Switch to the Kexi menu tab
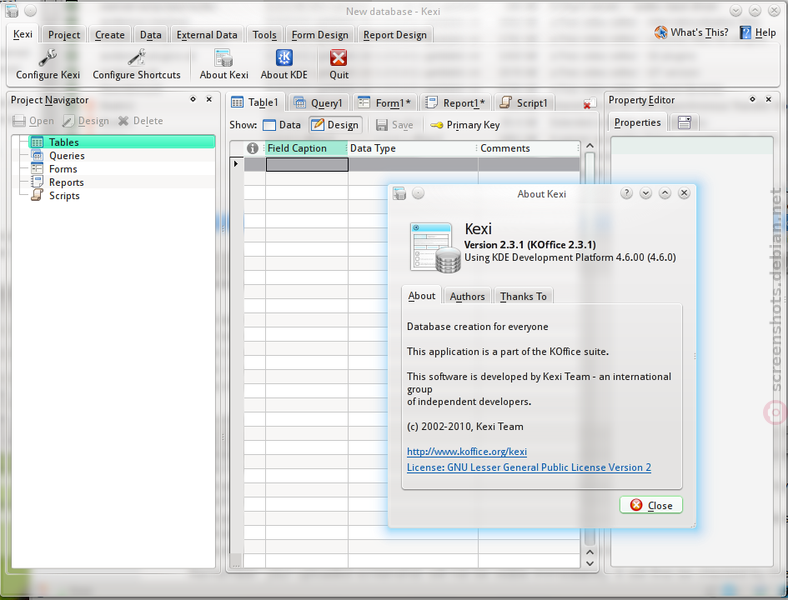The image size is (788, 600). (x=23, y=34)
